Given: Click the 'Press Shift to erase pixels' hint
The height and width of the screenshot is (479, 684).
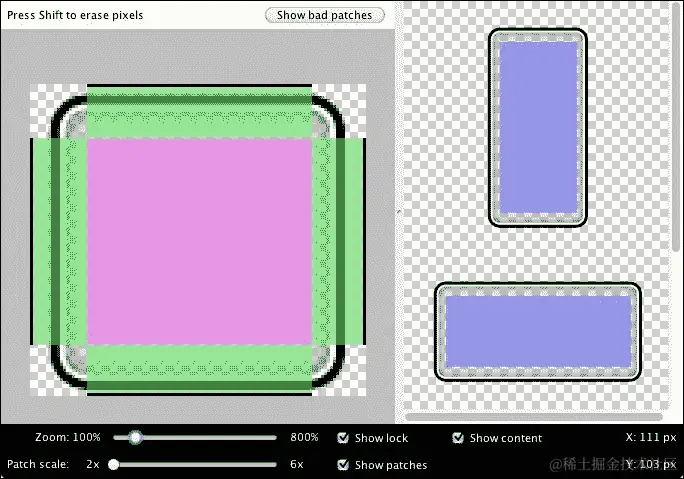Looking at the screenshot, I should pyautogui.click(x=75, y=15).
